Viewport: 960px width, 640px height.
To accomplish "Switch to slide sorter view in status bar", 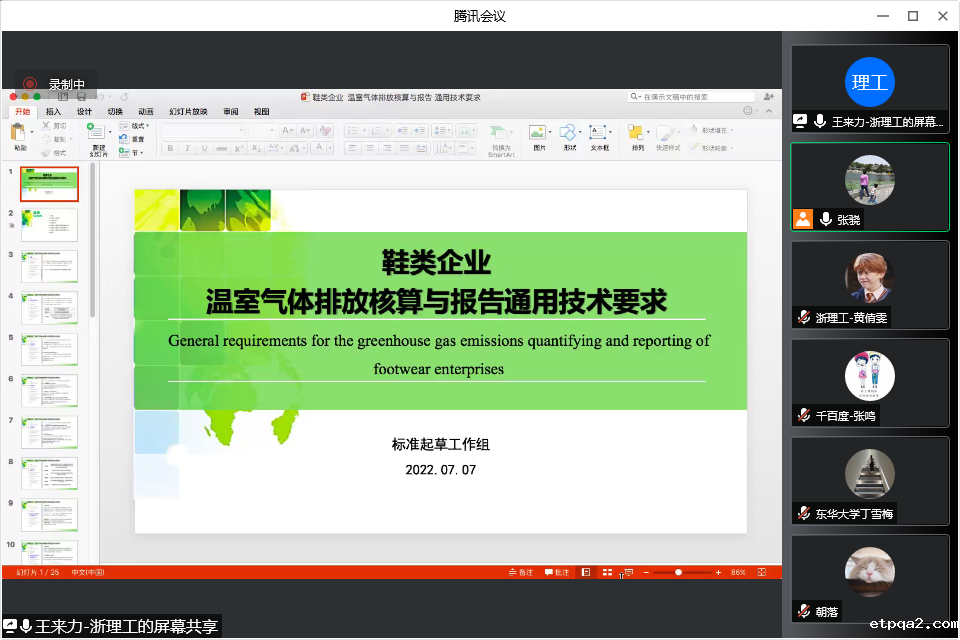I will (607, 572).
